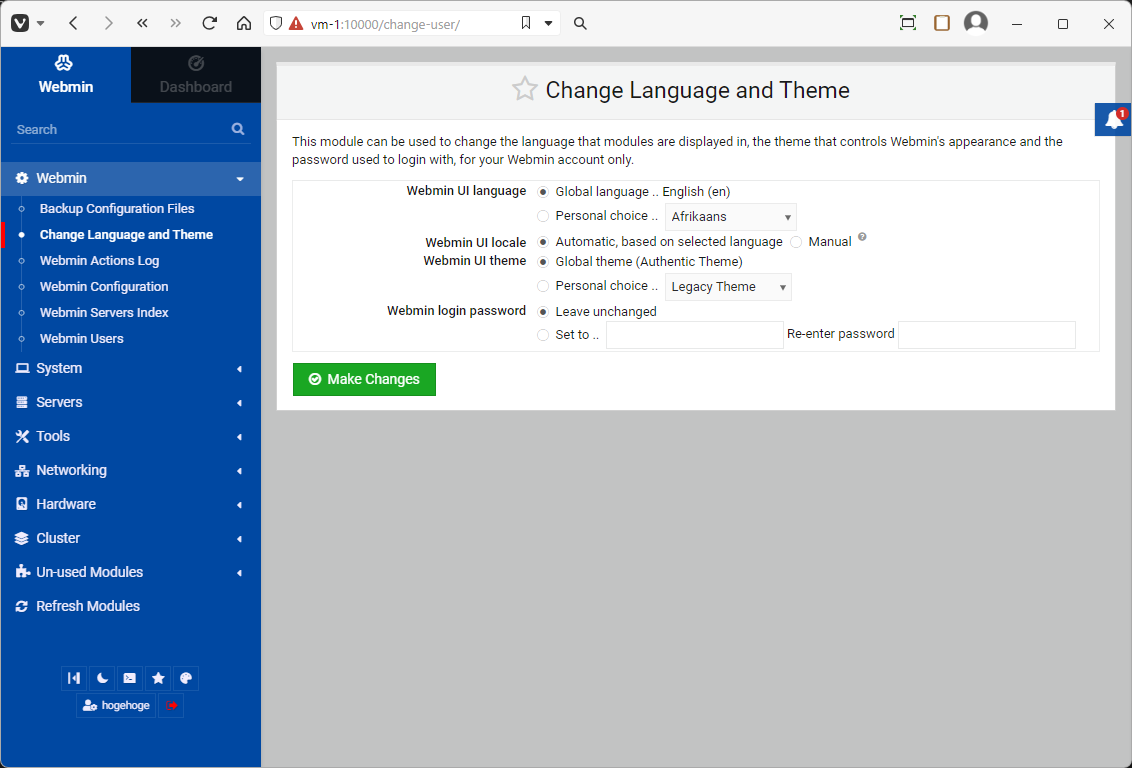The width and height of the screenshot is (1132, 768).
Task: Switch to the Webmin tab
Action: 66,74
